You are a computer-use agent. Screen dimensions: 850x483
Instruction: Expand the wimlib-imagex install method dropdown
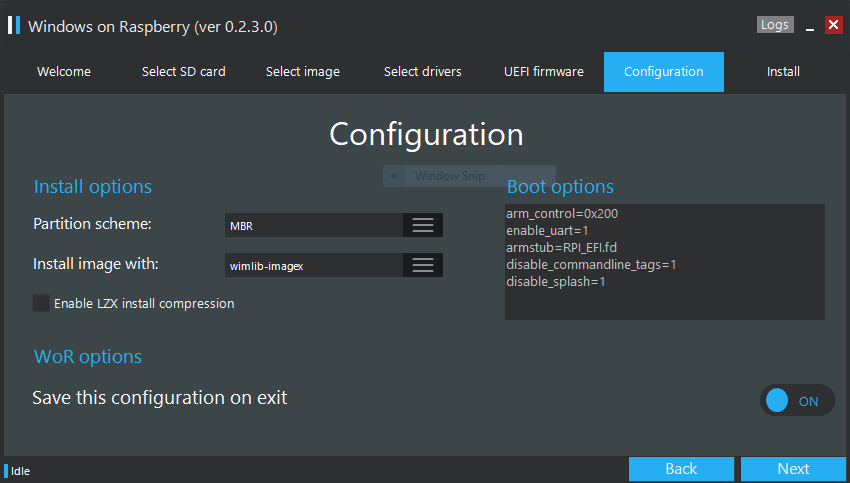click(314, 266)
